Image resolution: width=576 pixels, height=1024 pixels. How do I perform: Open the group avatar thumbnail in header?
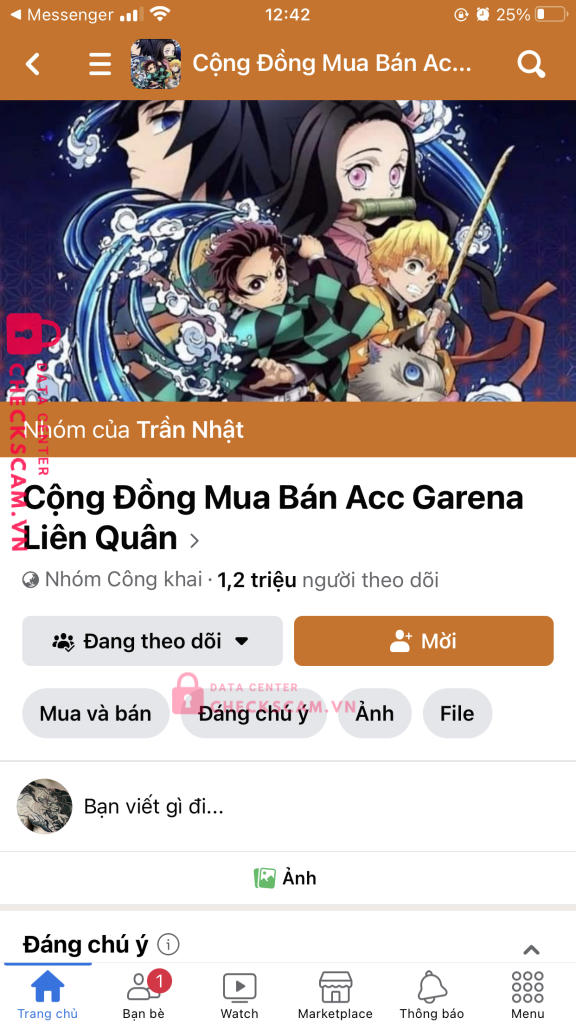tap(155, 64)
